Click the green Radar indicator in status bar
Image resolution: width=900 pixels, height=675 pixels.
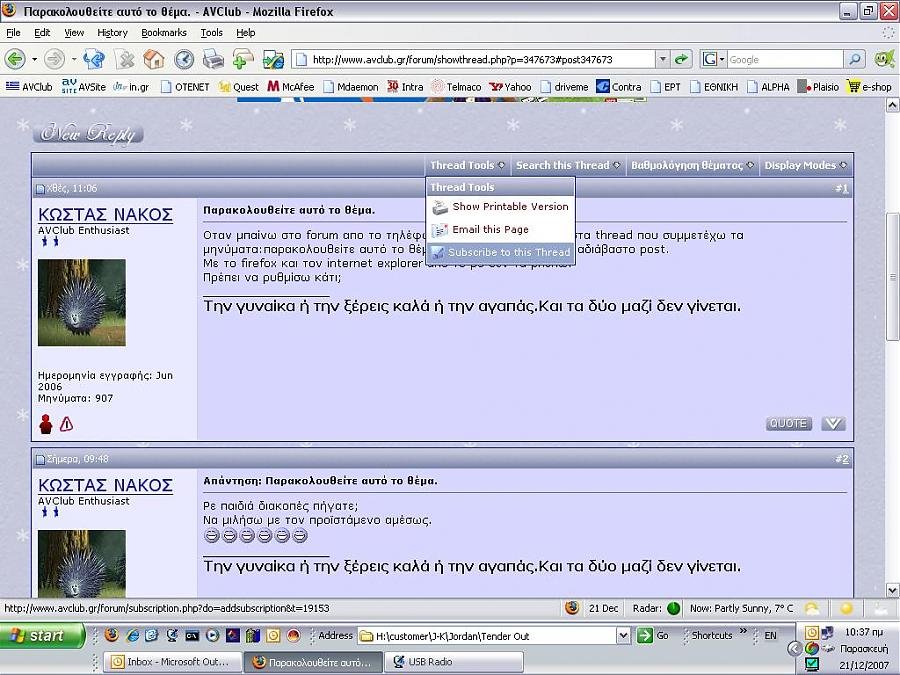[674, 608]
